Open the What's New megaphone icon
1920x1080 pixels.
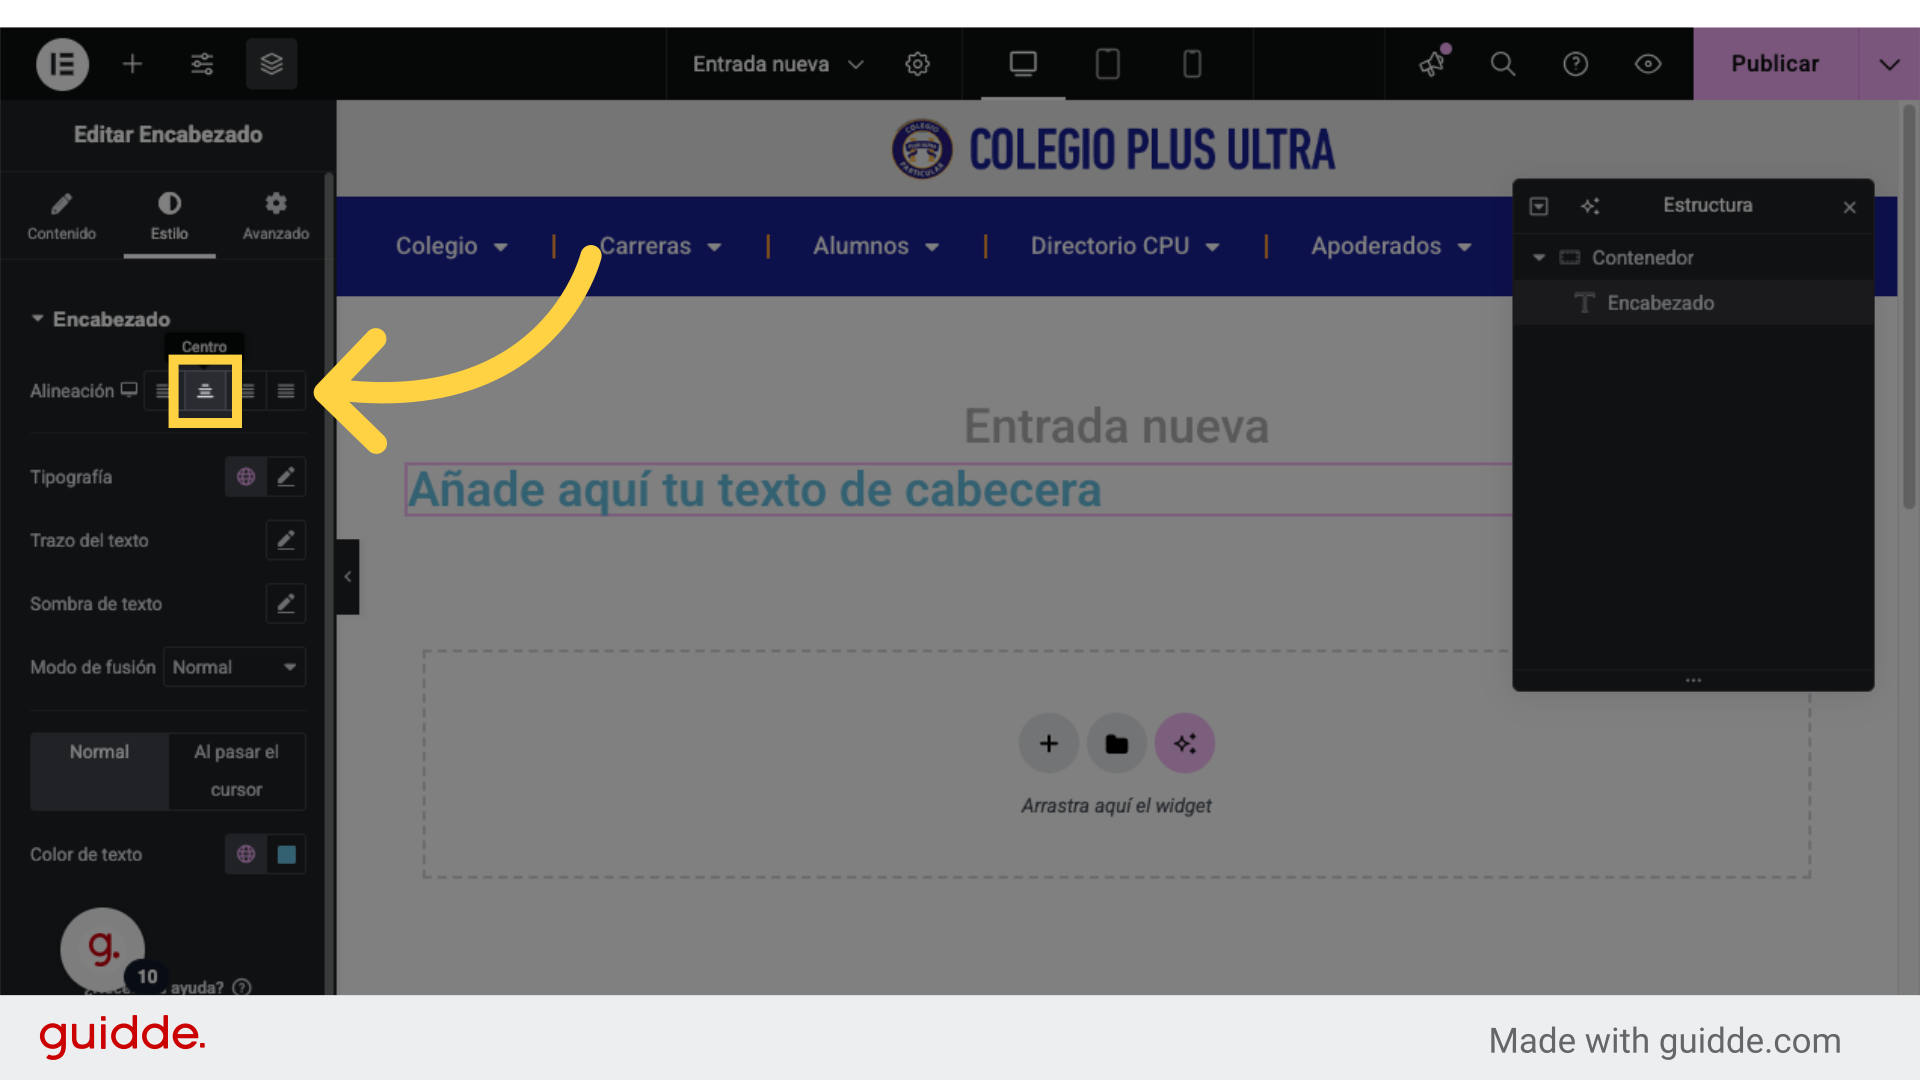pos(1433,64)
